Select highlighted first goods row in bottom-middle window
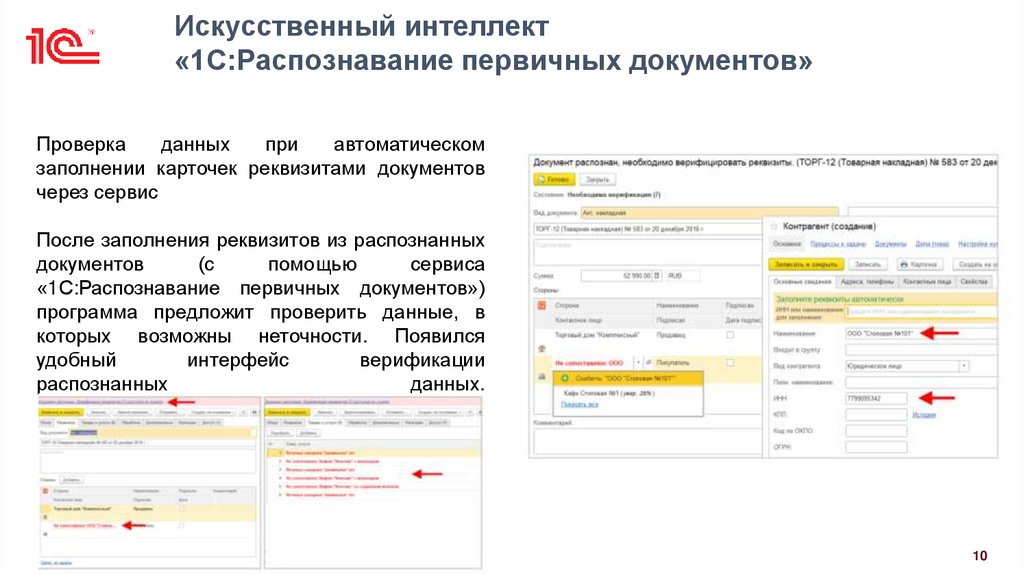Image resolution: width=1024 pixels, height=574 pixels. click(x=373, y=453)
